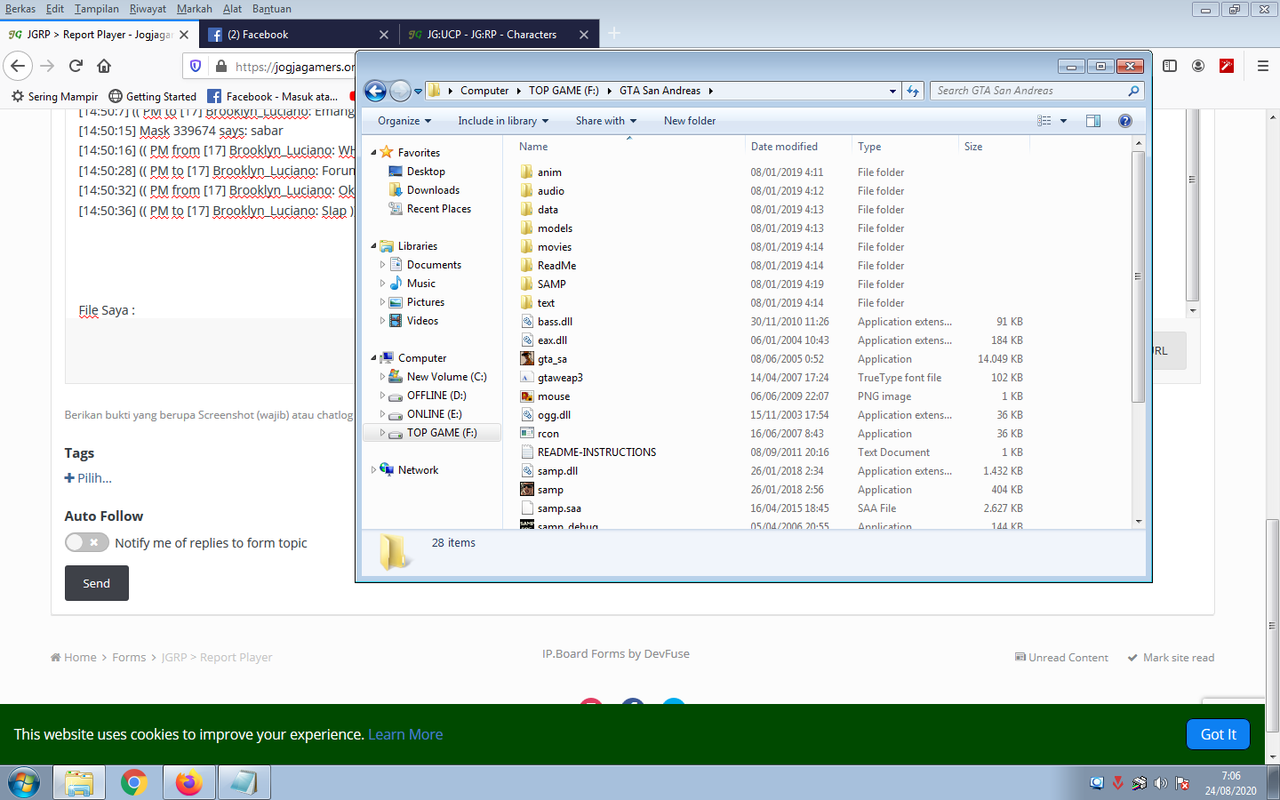Open the volume speaker tray icon
The image size is (1280, 800).
1160,783
